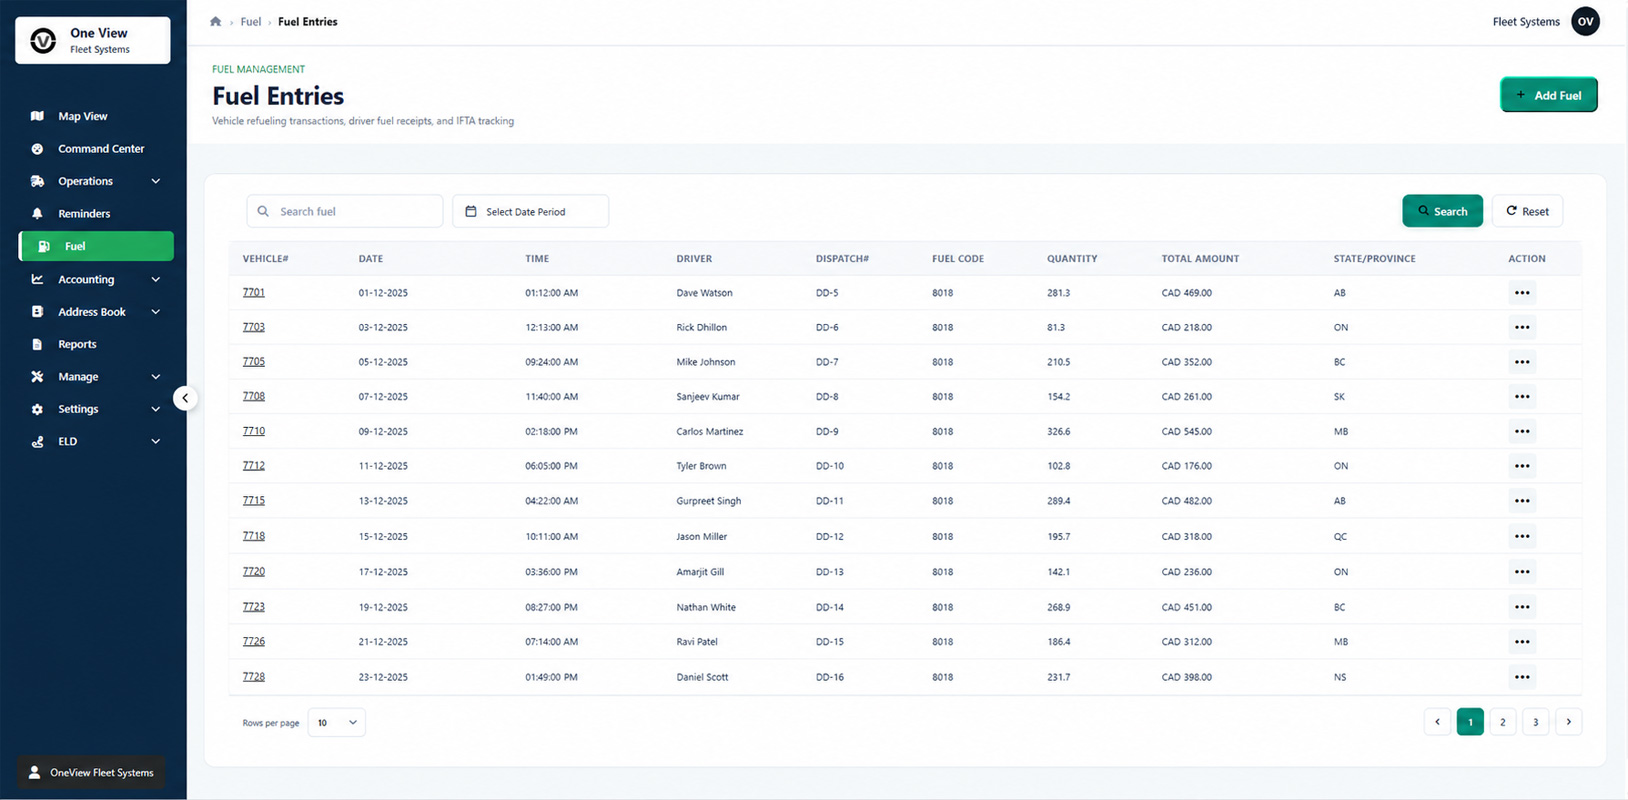Click the next page arrow
This screenshot has height=800, width=1628.
coord(1568,722)
